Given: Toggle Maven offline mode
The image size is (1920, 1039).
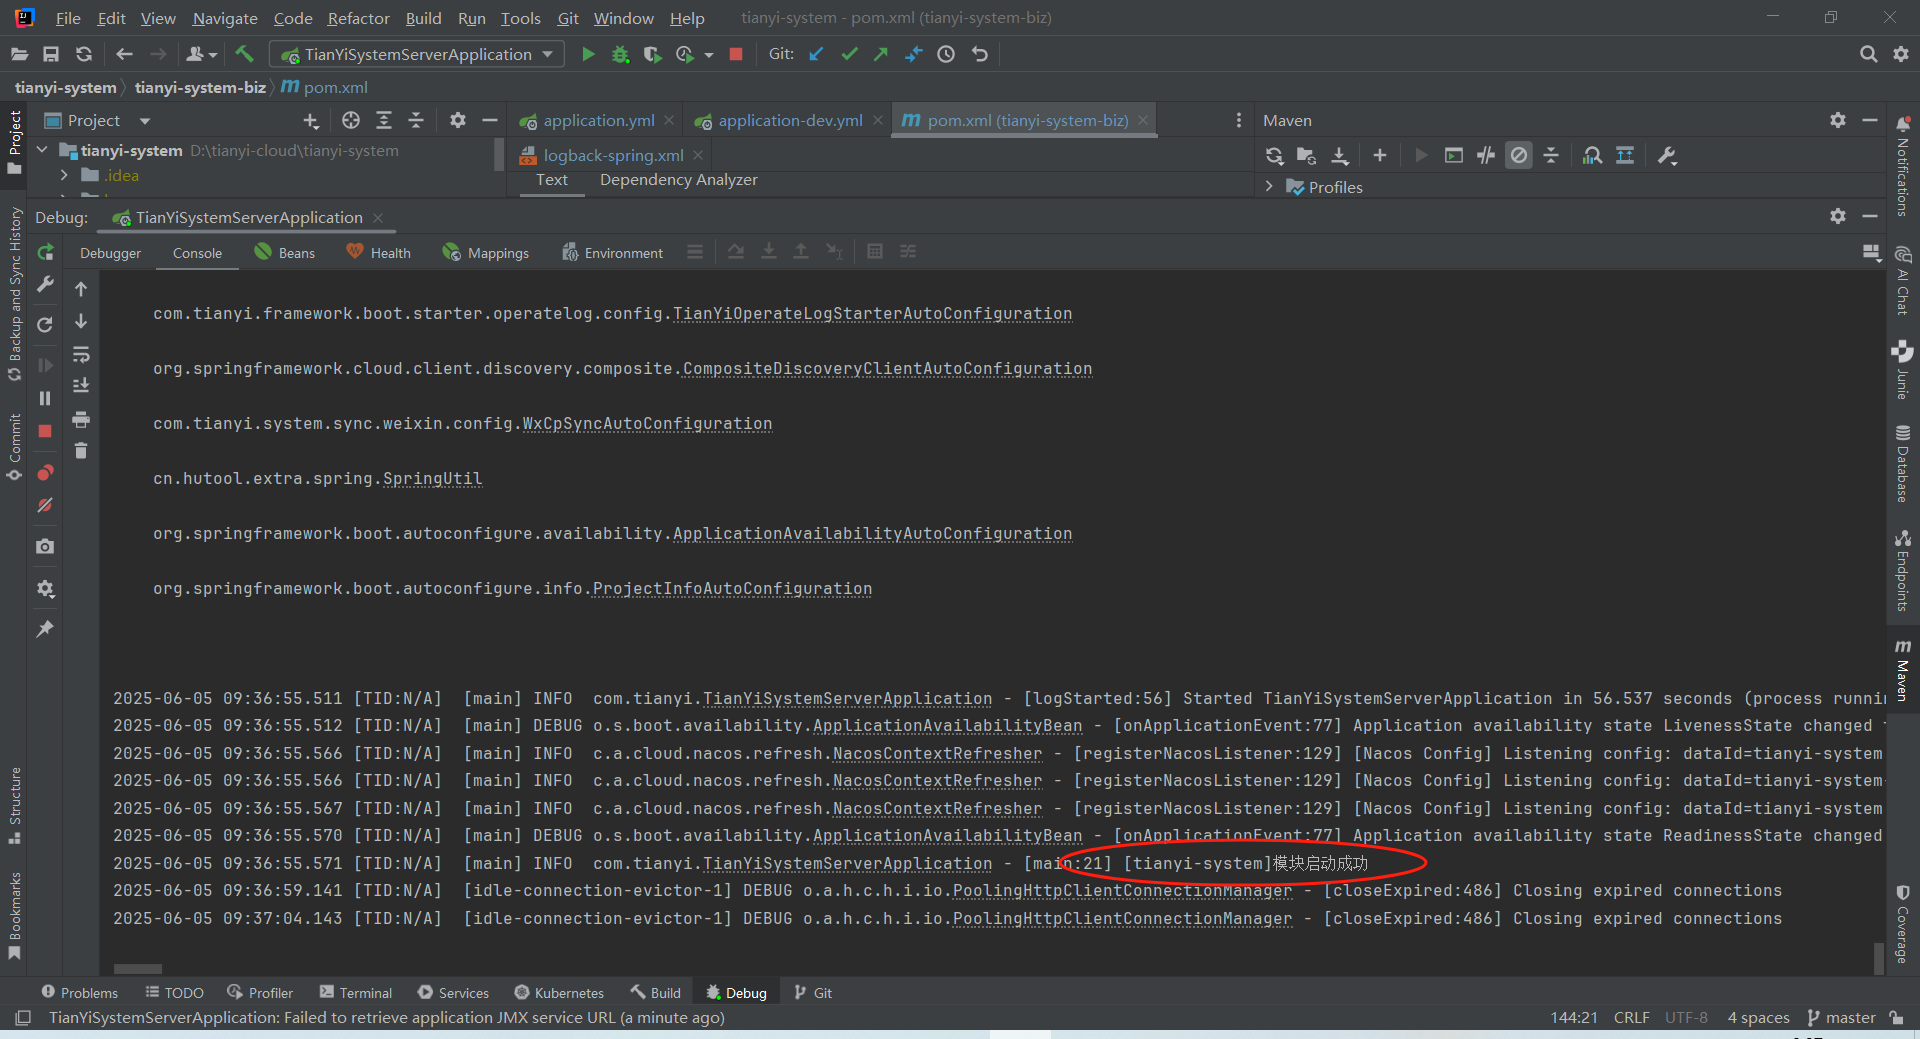Looking at the screenshot, I should 1486,155.
